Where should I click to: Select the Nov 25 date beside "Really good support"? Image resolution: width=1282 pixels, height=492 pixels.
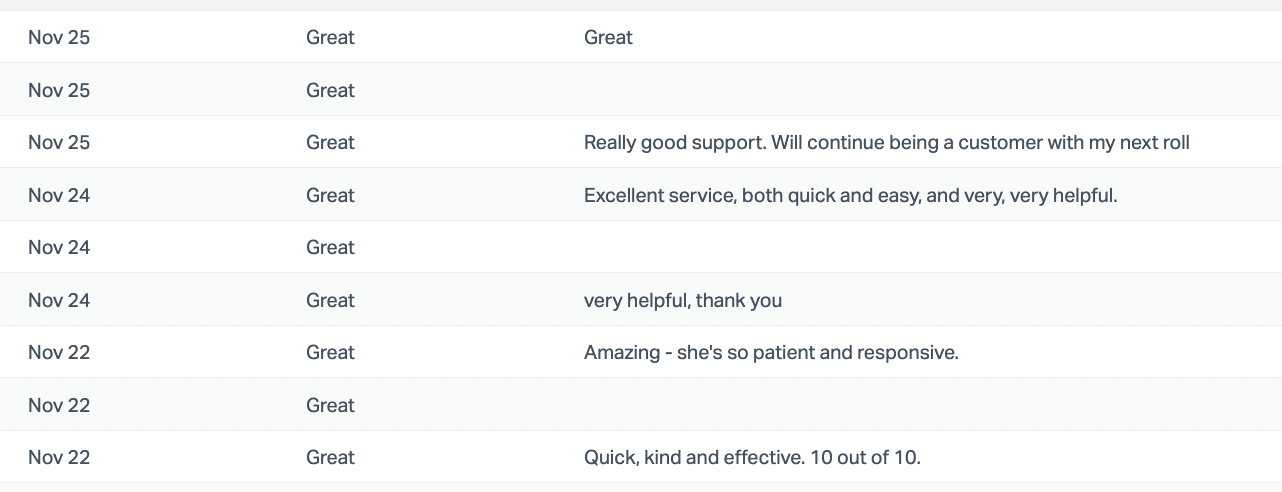click(59, 142)
